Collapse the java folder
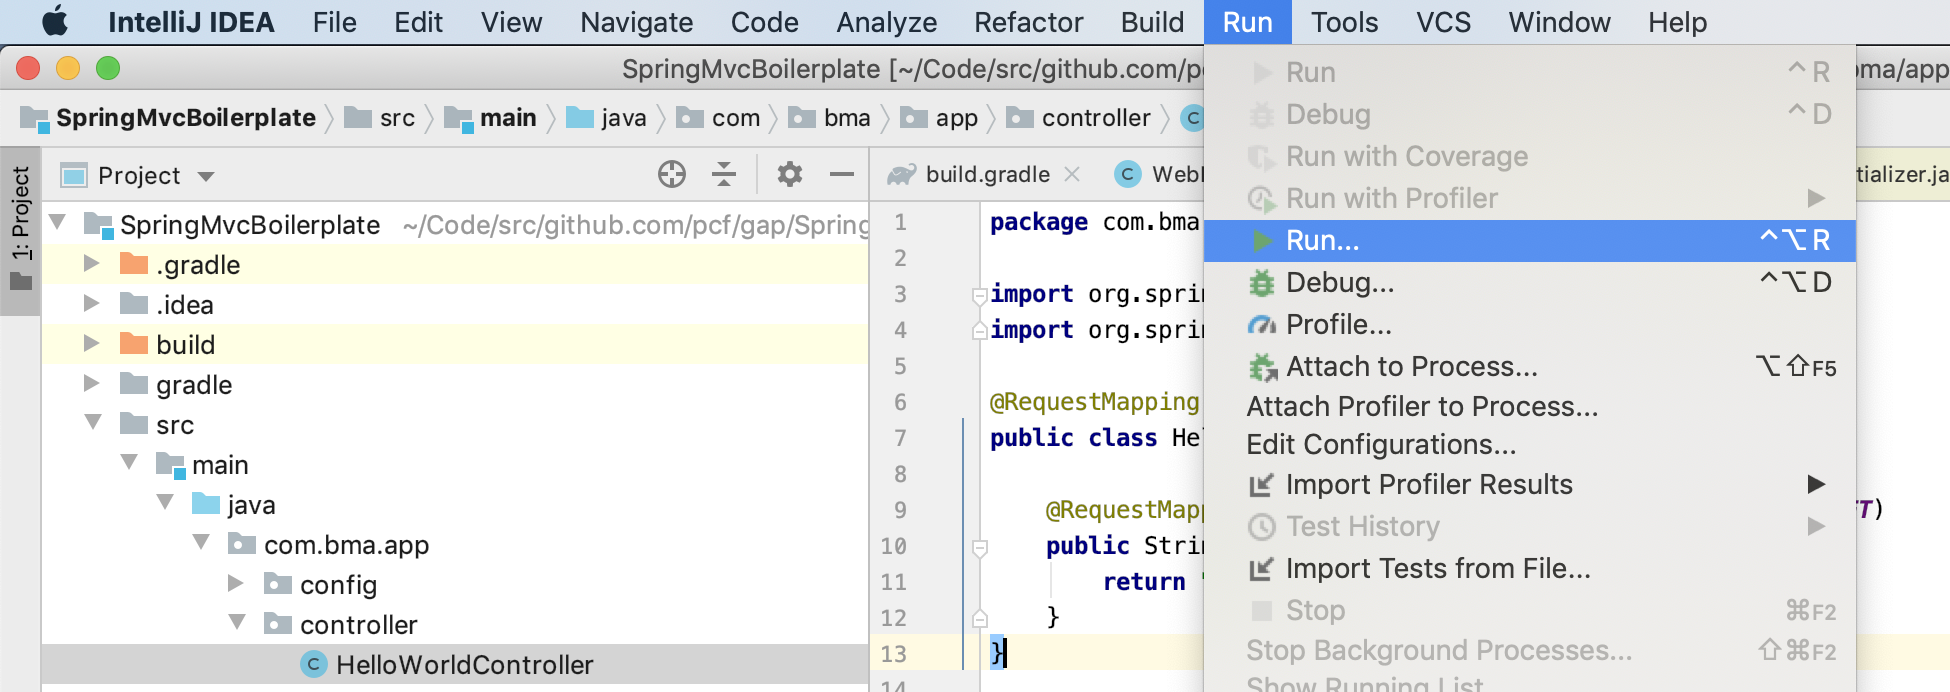This screenshot has width=1950, height=692. (x=165, y=502)
